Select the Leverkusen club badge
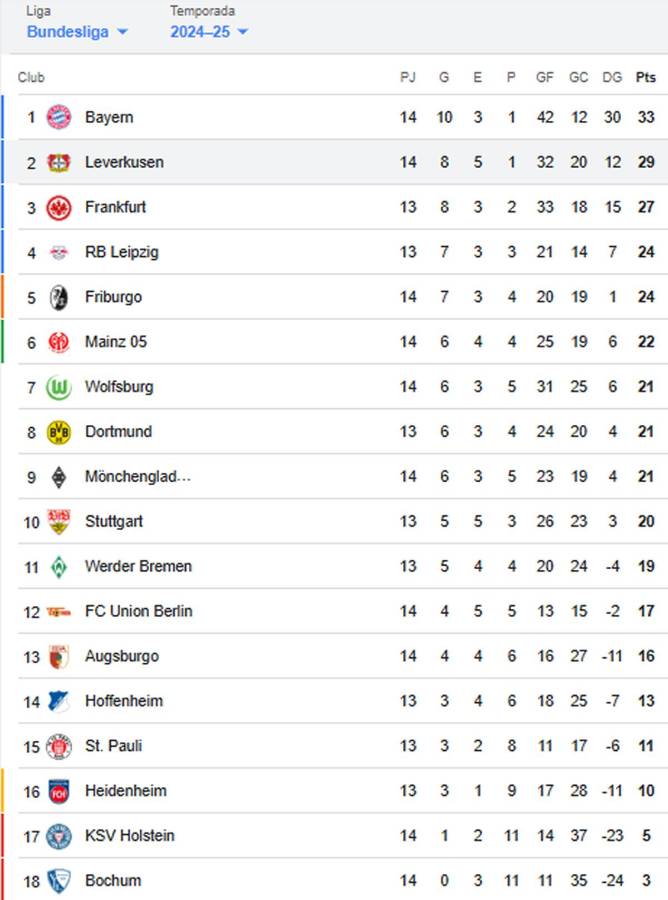Screen dimensions: 668x900 (58, 162)
